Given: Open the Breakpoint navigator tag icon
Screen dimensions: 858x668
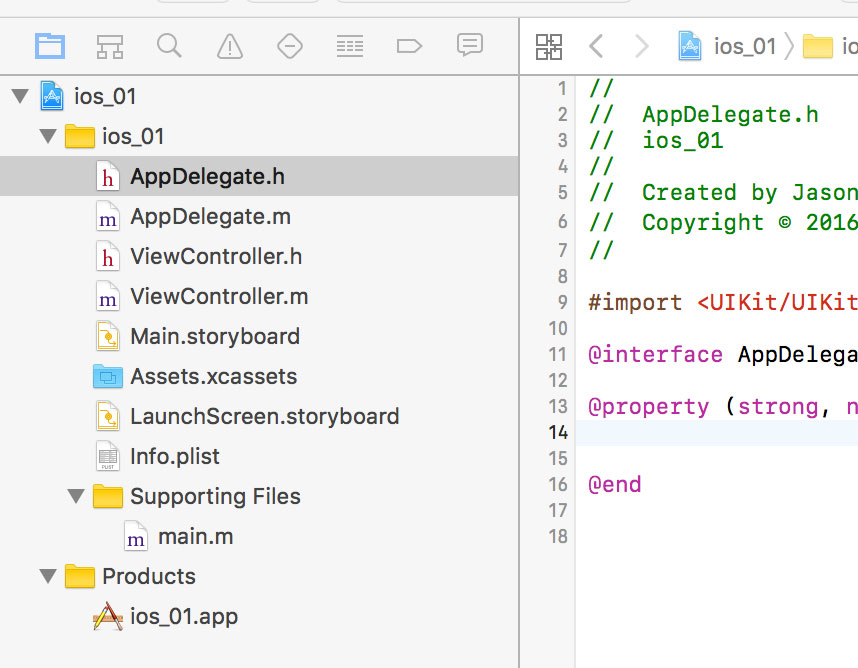Looking at the screenshot, I should click(x=409, y=46).
